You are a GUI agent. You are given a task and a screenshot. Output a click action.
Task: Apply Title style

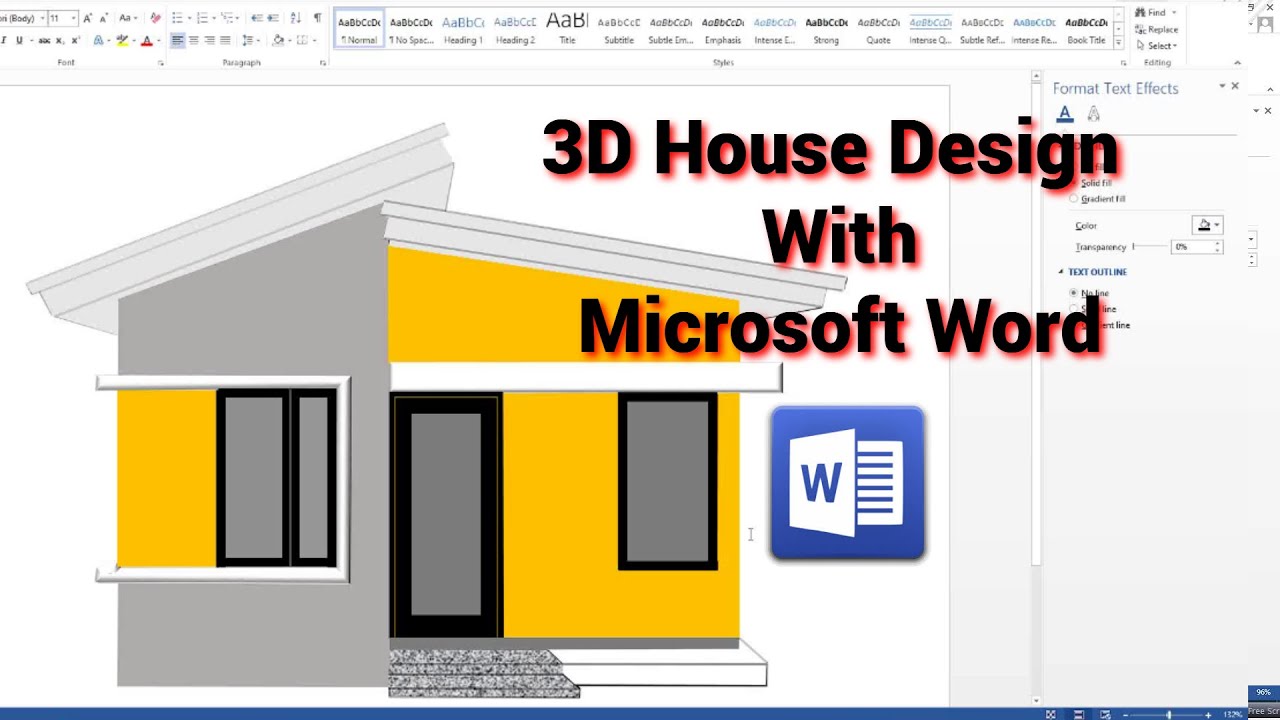point(567,29)
